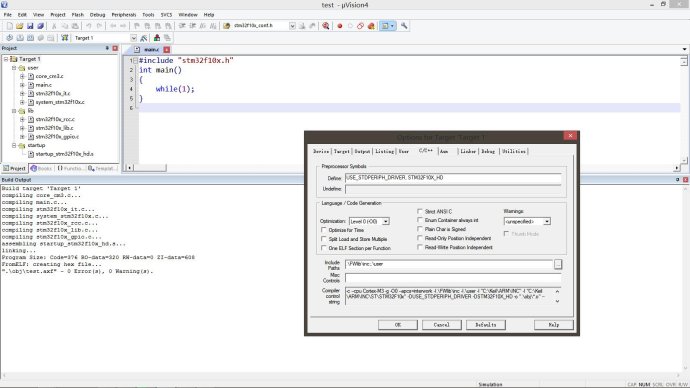This screenshot has height=388, width=690.
Task: Download to flash LOAD icon
Action: coord(65,38)
